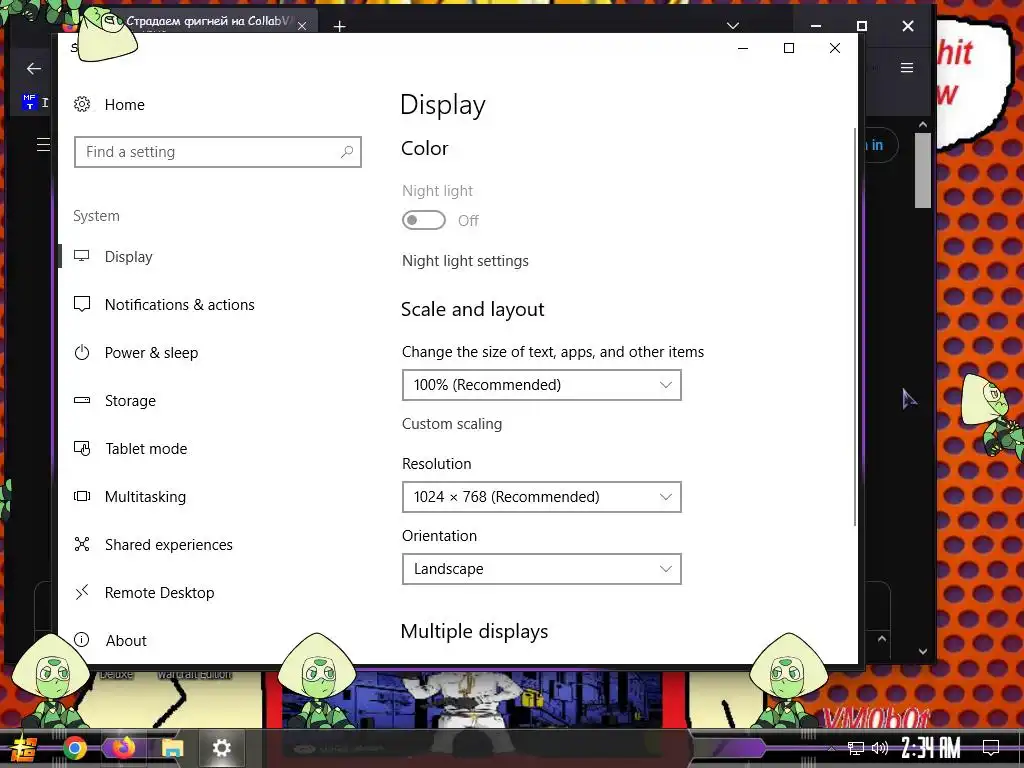Open the Action Center notification icon

pyautogui.click(x=991, y=748)
